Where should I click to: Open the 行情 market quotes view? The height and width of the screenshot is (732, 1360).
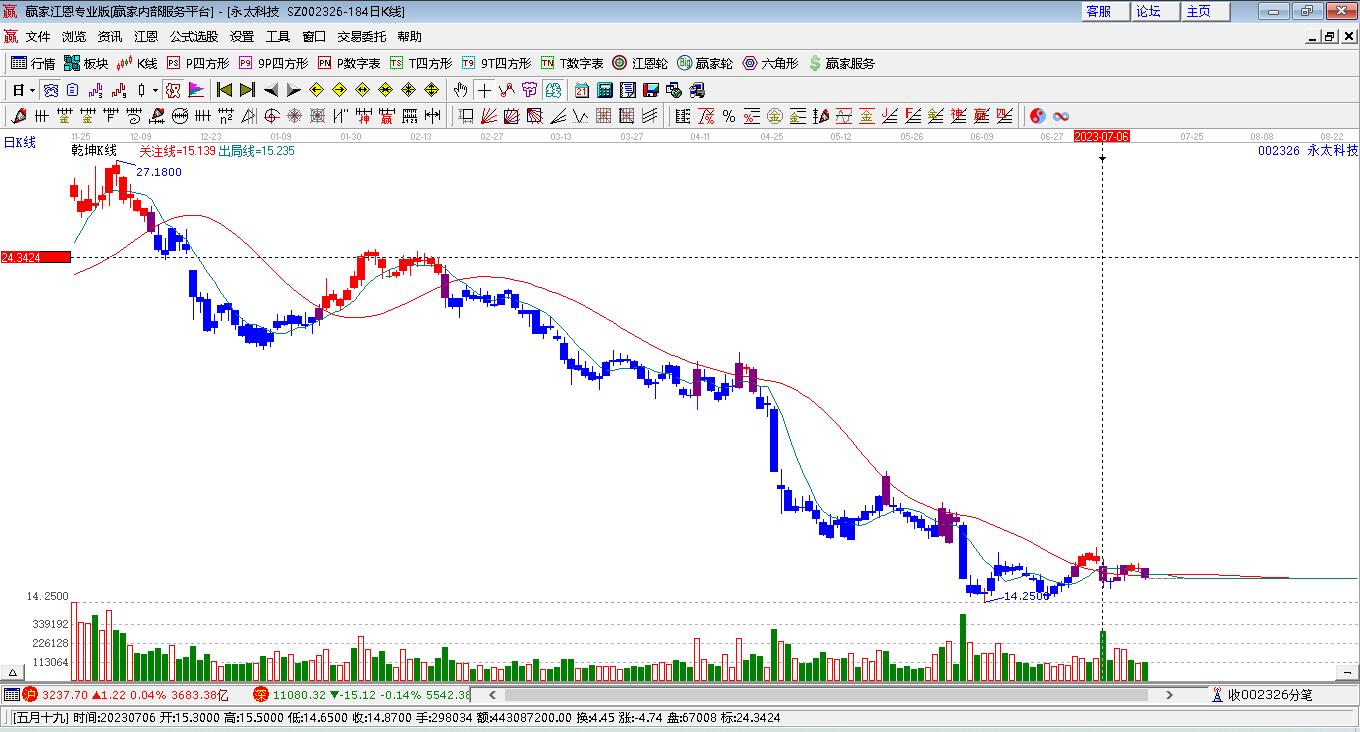coord(33,63)
